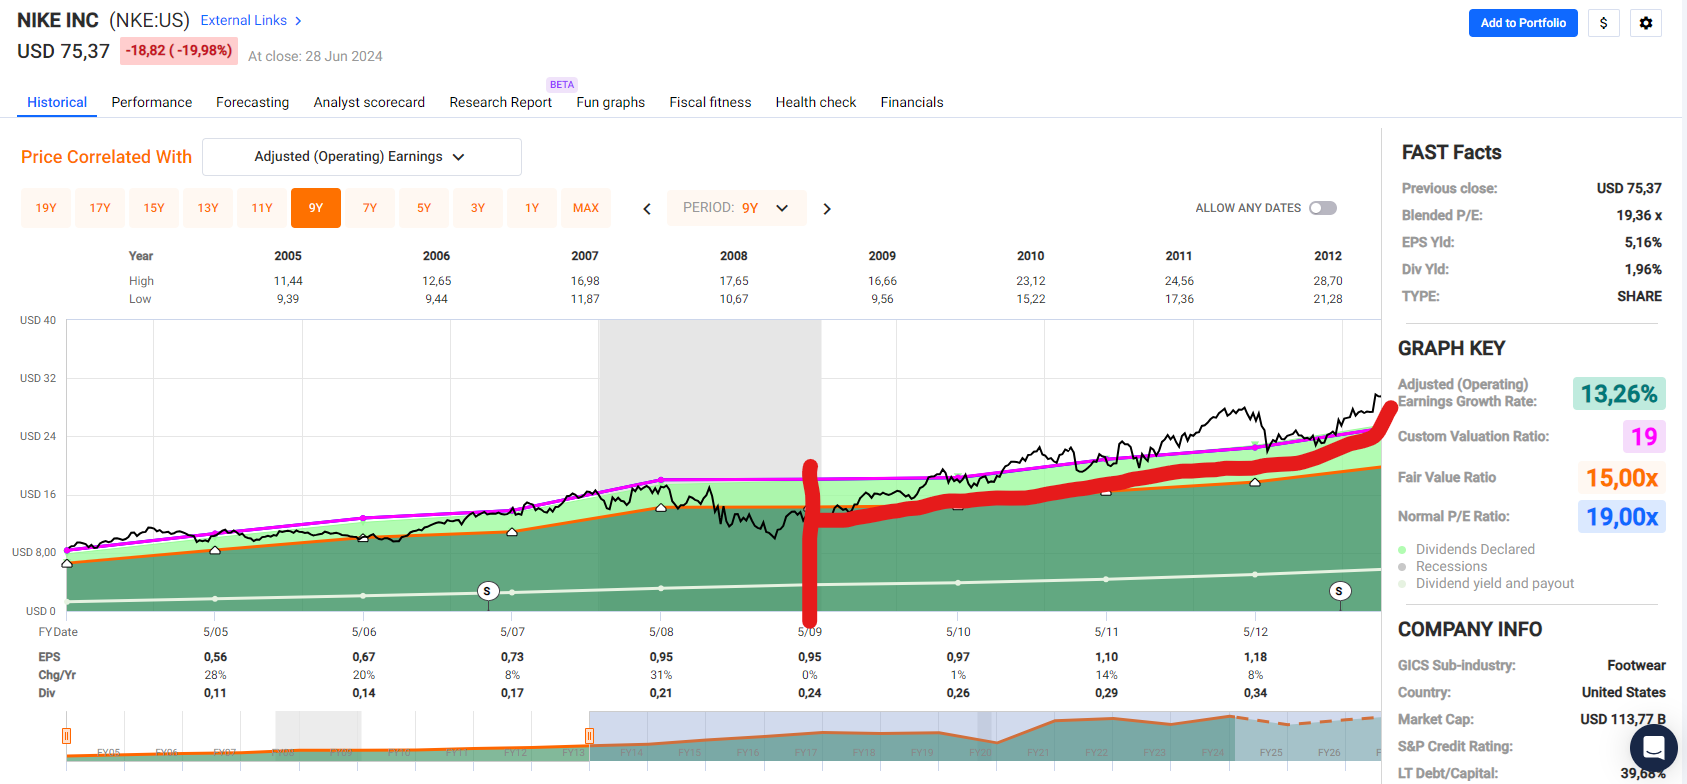Click the 13,26% earnings growth rate swatch
1687x784 pixels.
pyautogui.click(x=1619, y=394)
